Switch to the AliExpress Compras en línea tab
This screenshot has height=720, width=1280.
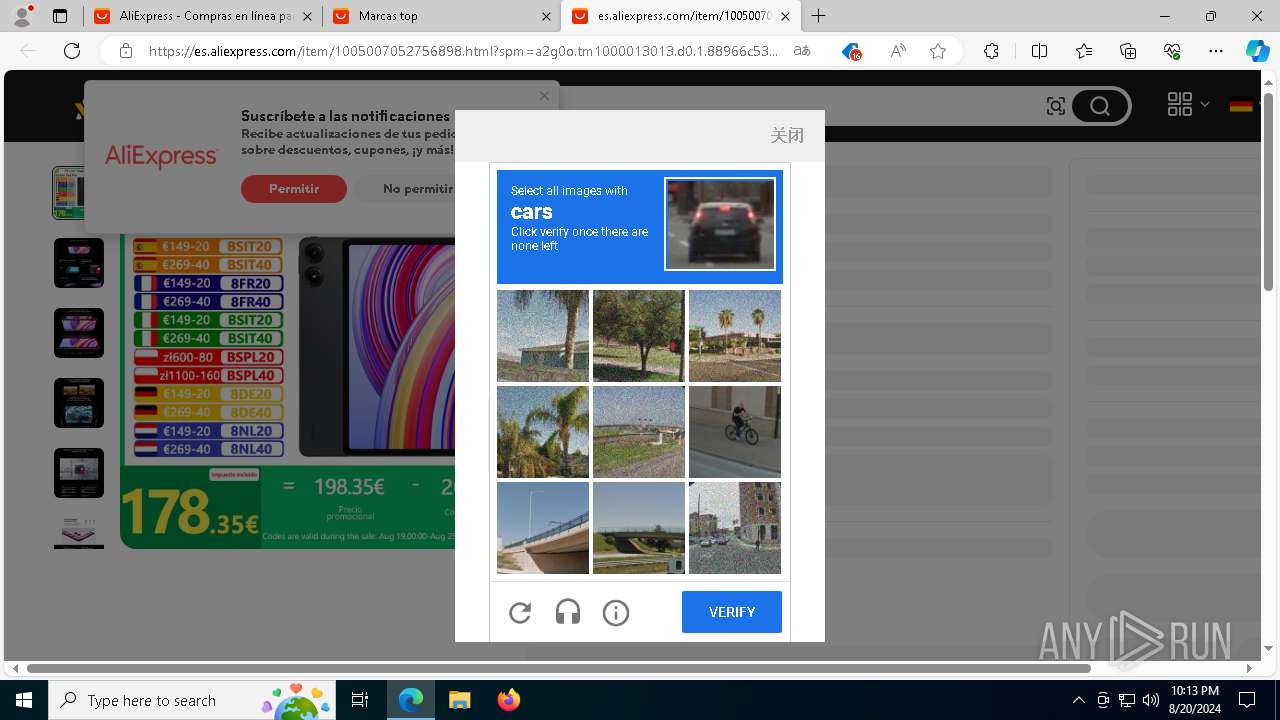click(203, 16)
